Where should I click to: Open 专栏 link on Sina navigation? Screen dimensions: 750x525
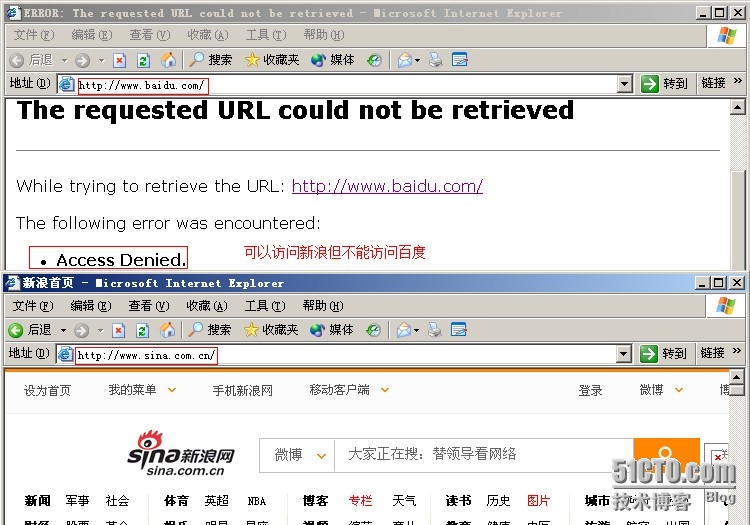[x=360, y=501]
